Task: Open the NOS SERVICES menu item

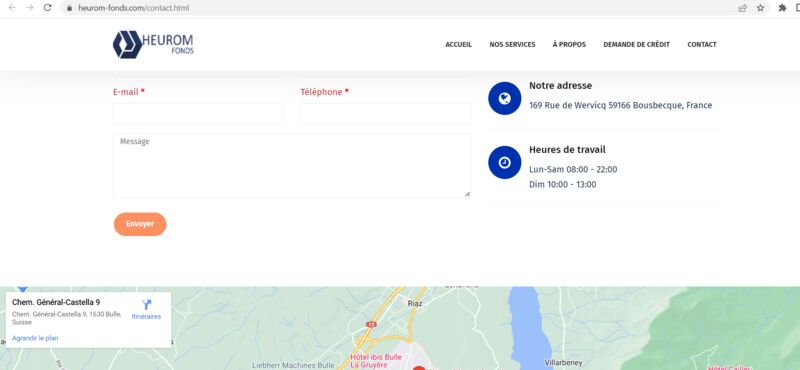Action: 512,44
